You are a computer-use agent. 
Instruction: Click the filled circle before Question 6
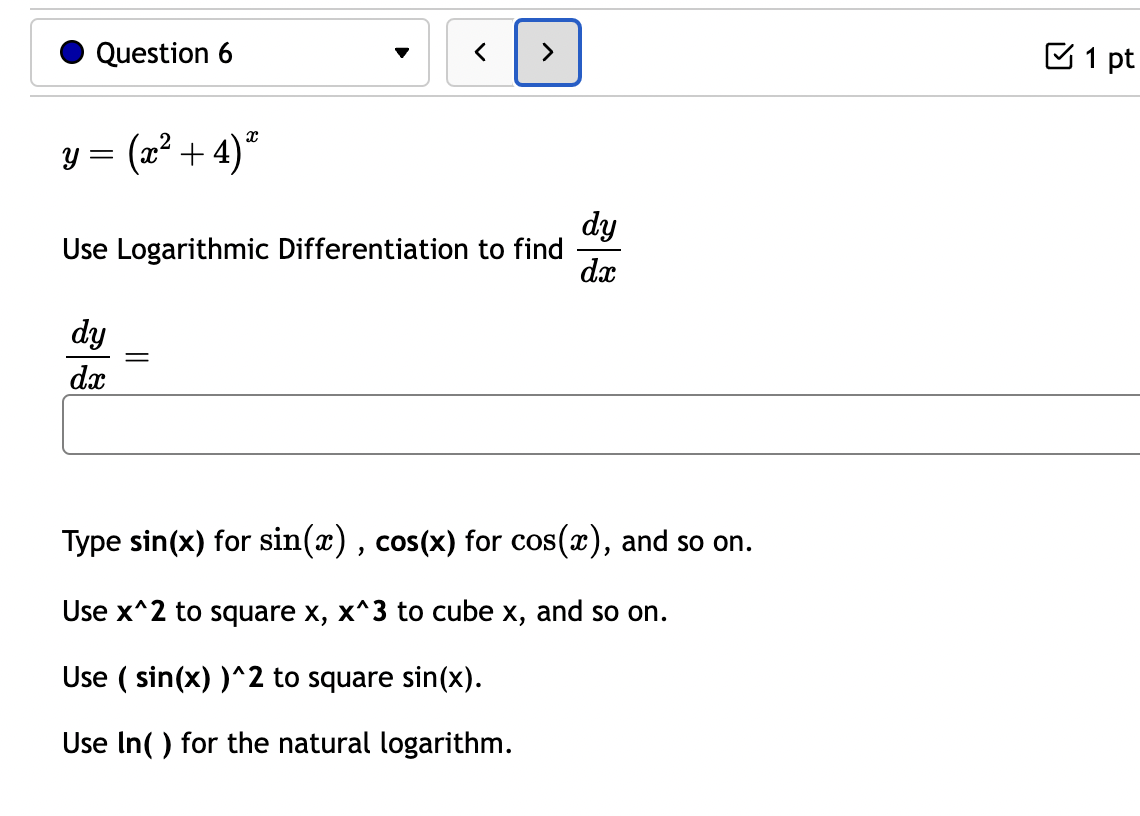[x=72, y=52]
